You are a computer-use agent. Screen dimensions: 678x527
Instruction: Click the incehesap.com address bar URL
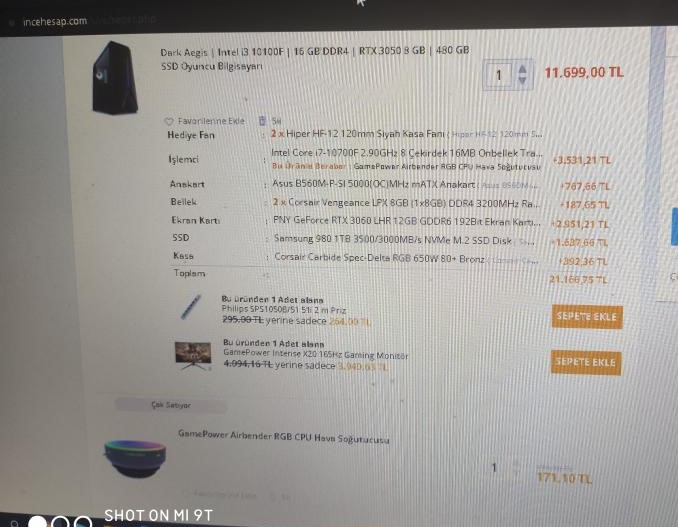pos(55,21)
